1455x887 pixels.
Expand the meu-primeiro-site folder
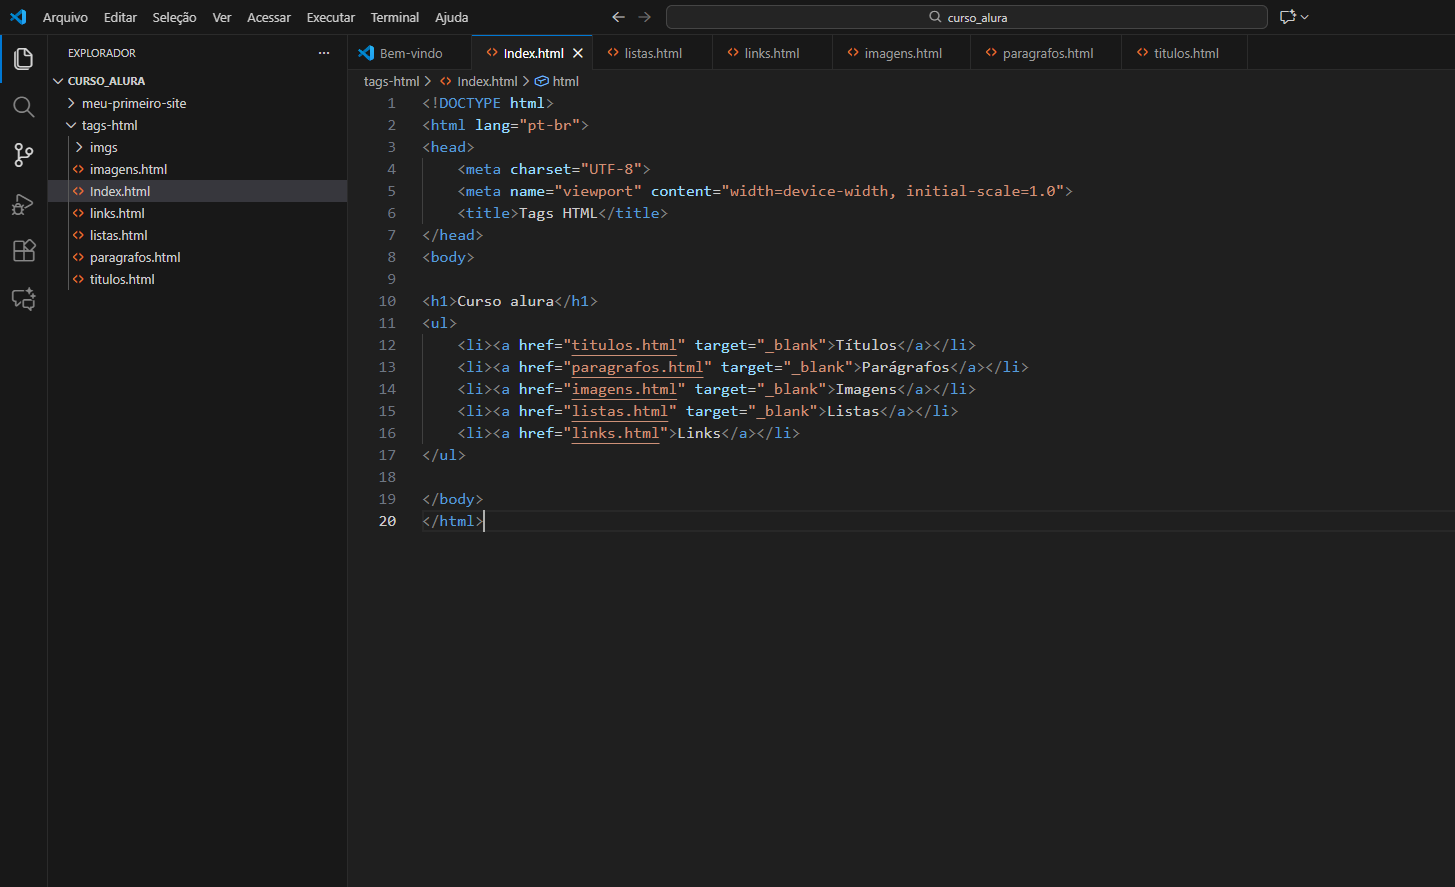(x=133, y=103)
